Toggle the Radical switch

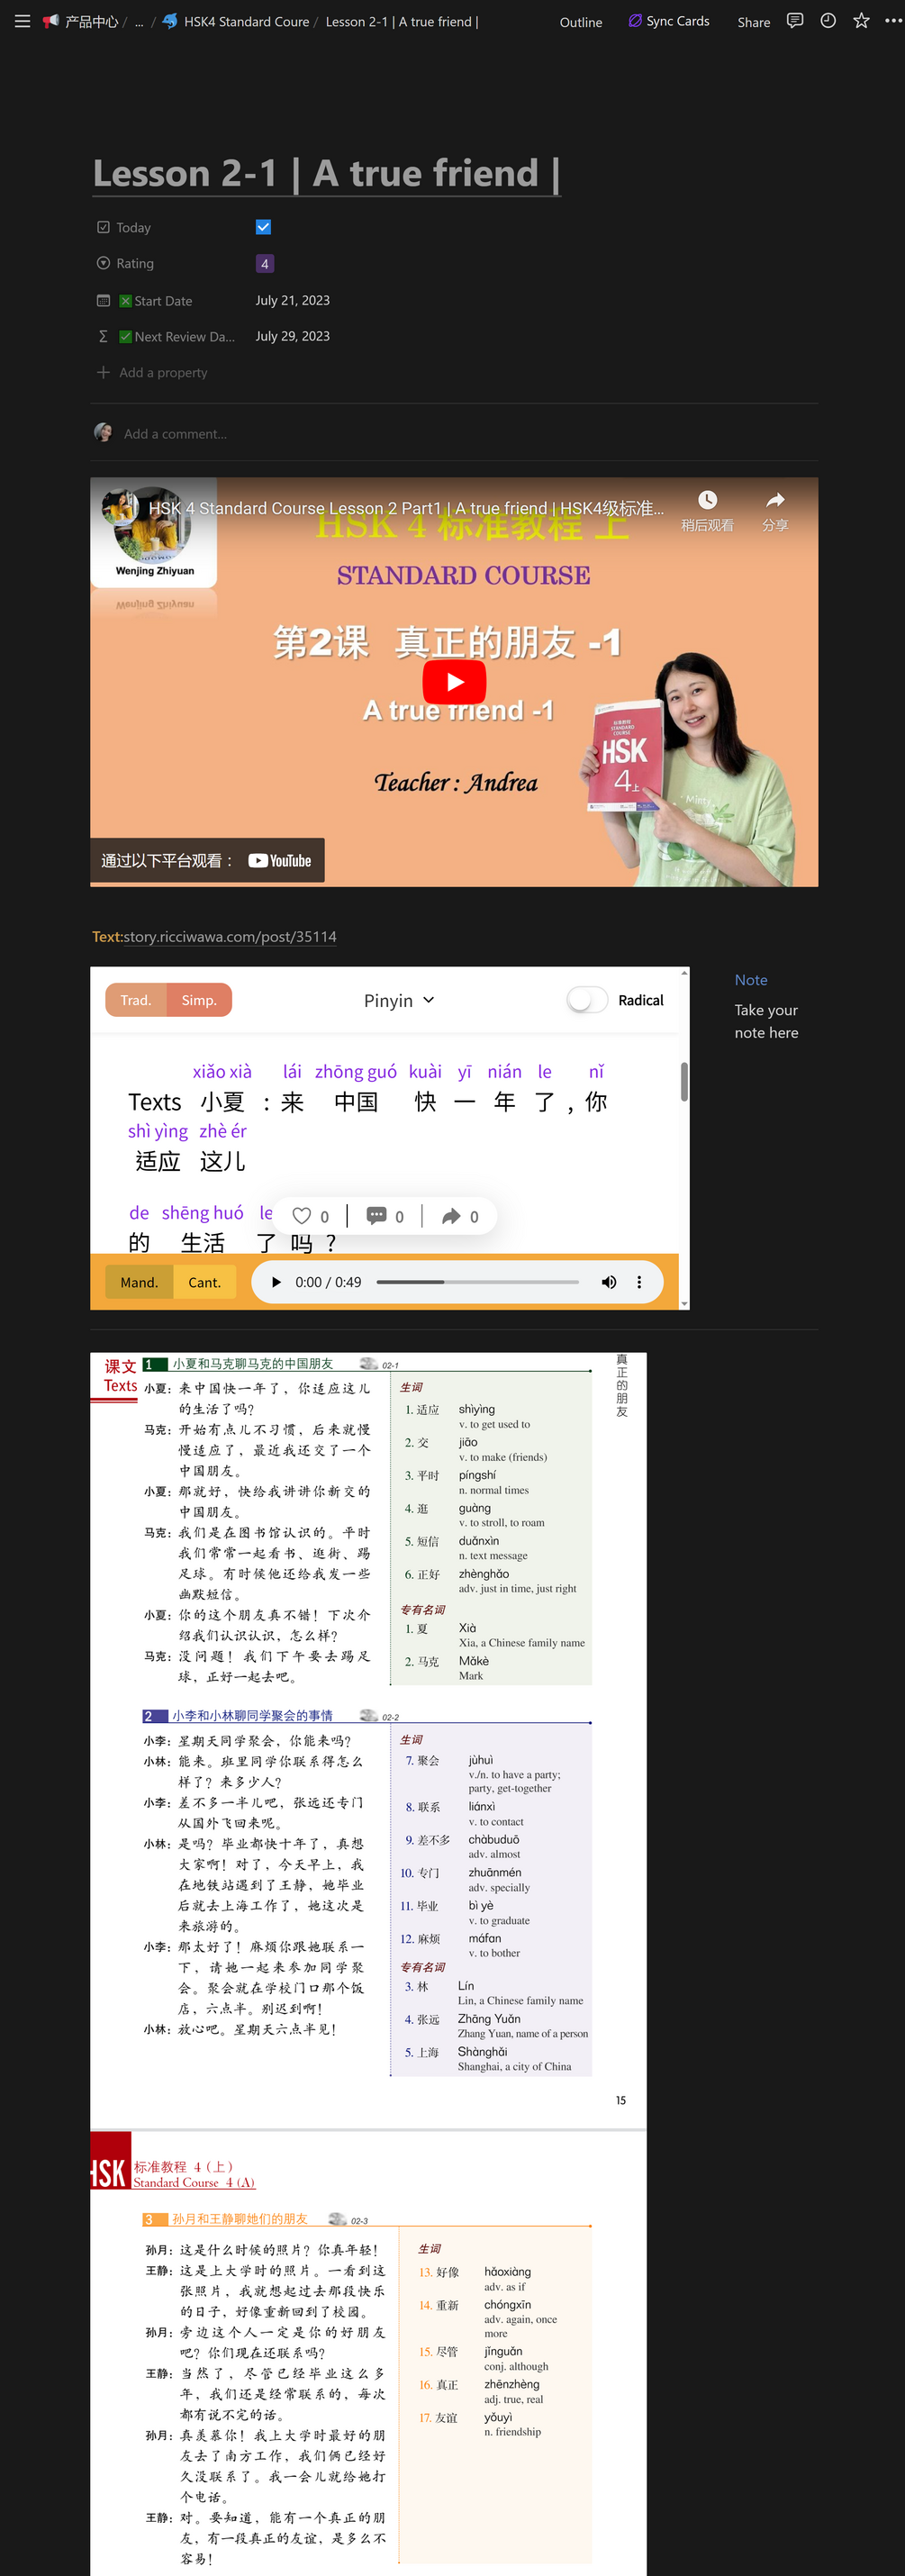[x=587, y=1000]
